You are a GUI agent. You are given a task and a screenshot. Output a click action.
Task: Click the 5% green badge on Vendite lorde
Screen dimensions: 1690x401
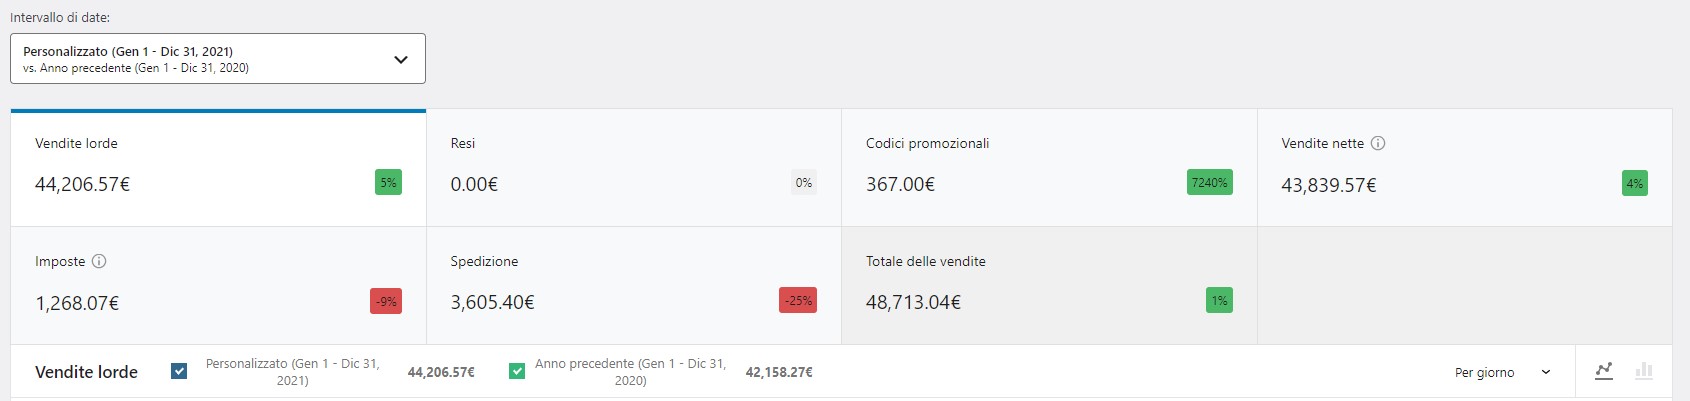388,182
